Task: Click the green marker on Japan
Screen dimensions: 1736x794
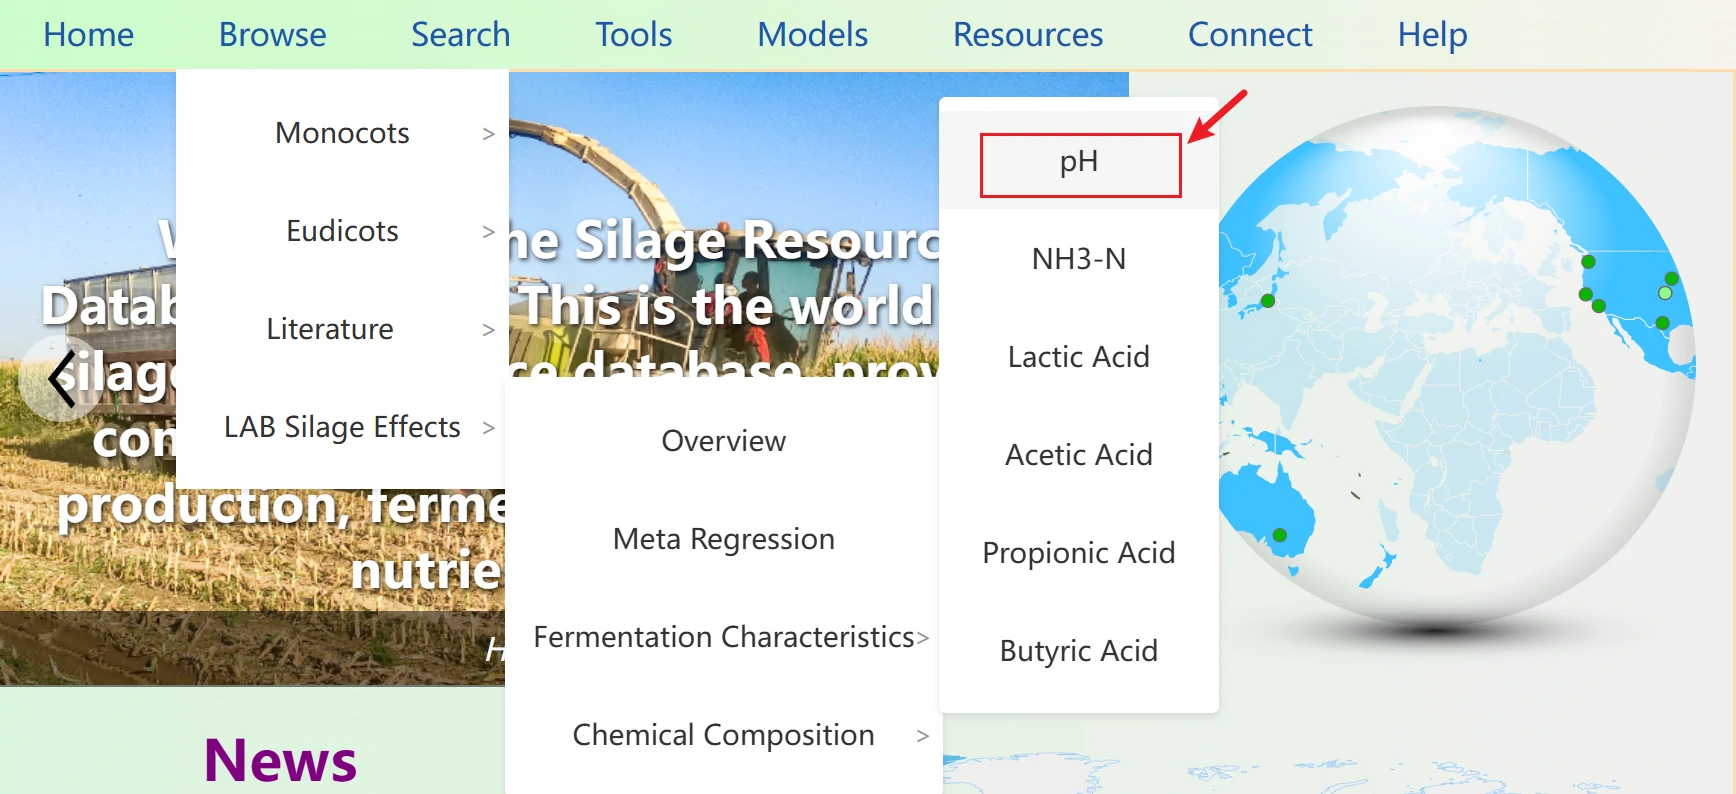Action: [1268, 301]
